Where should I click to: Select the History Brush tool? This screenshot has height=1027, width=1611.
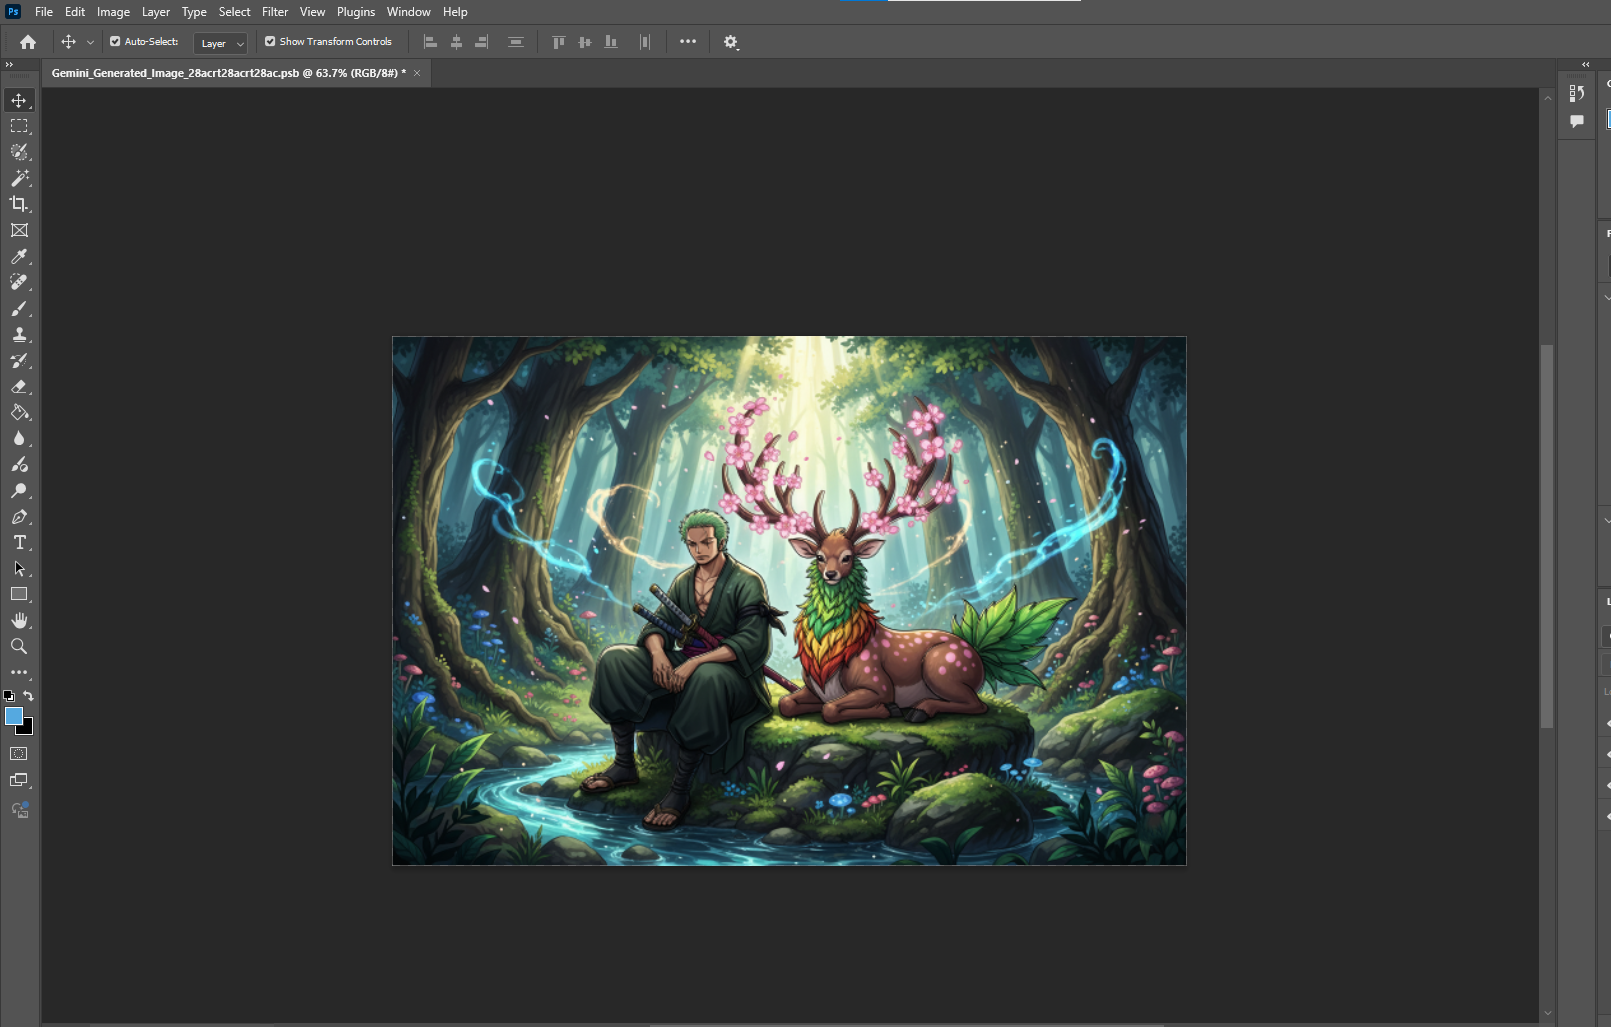pyautogui.click(x=19, y=360)
